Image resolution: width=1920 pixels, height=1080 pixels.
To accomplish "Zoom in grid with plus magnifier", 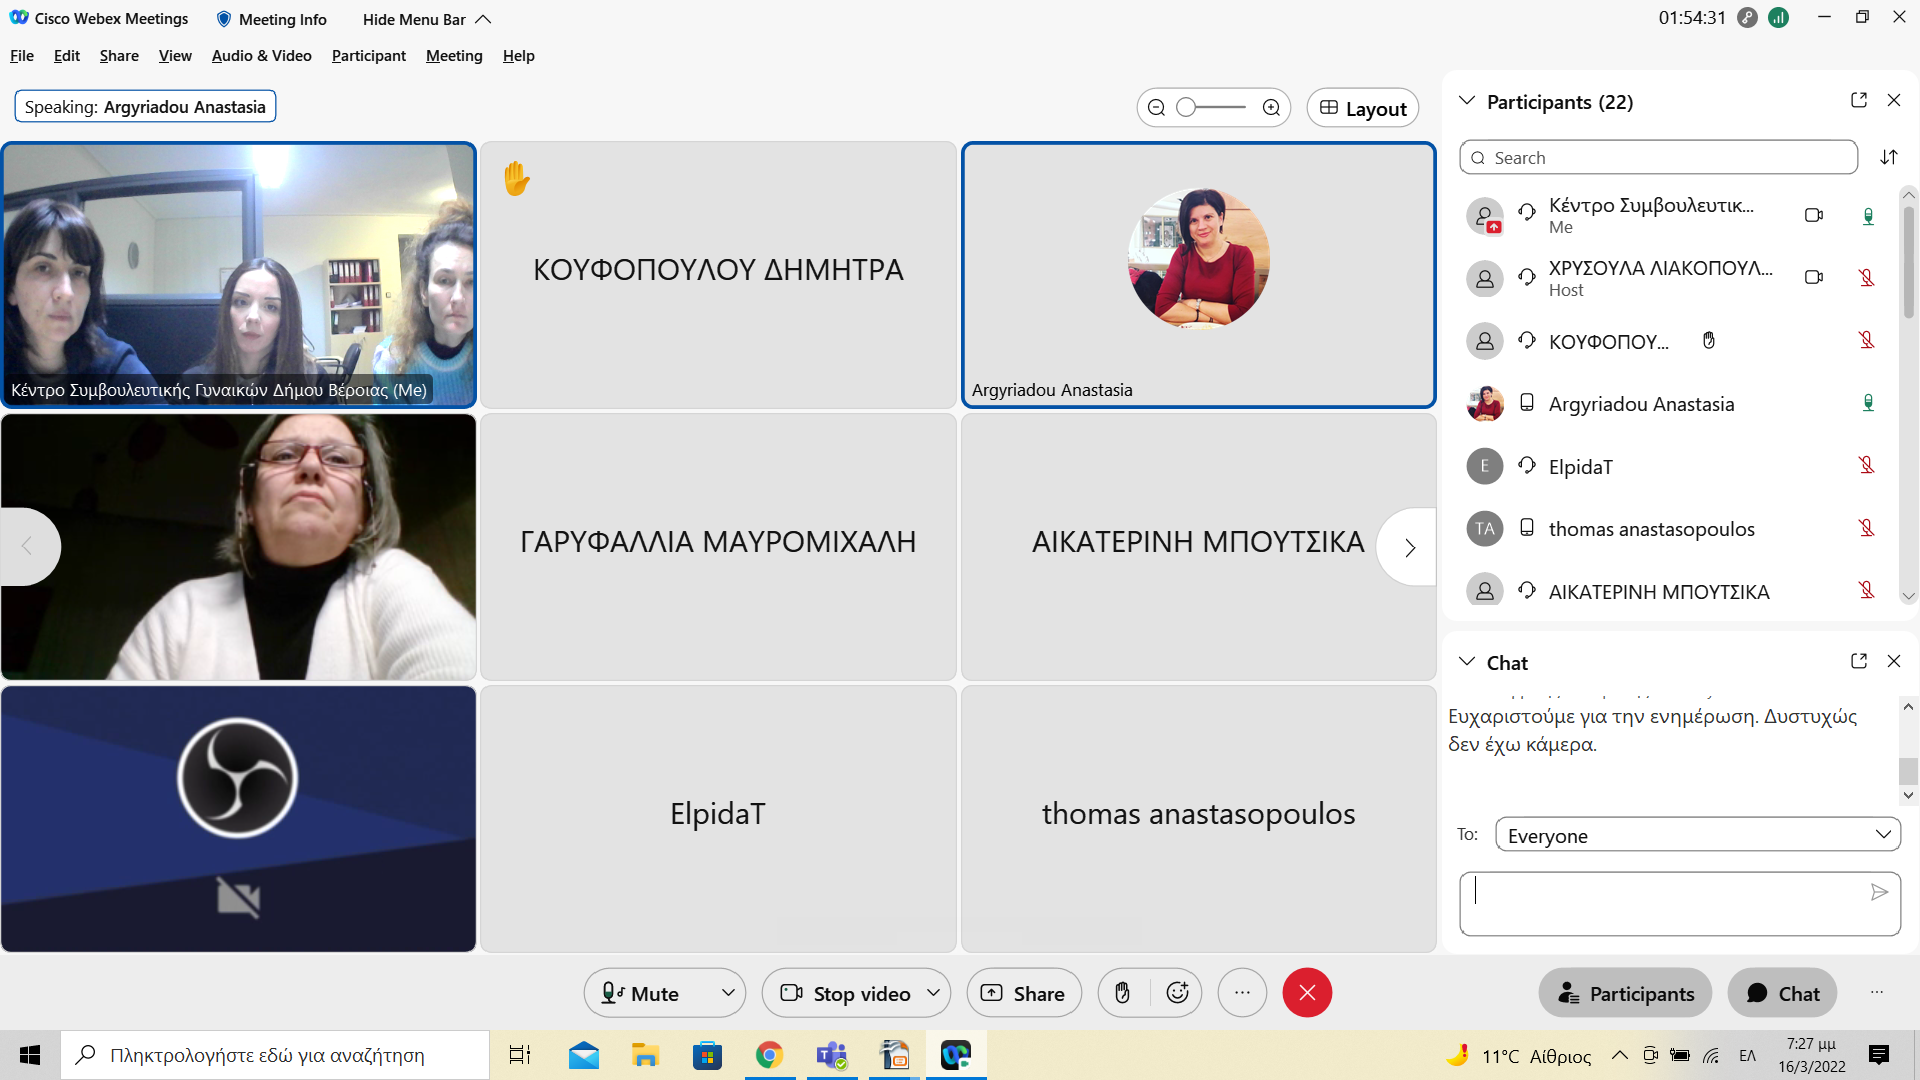I will (1271, 108).
